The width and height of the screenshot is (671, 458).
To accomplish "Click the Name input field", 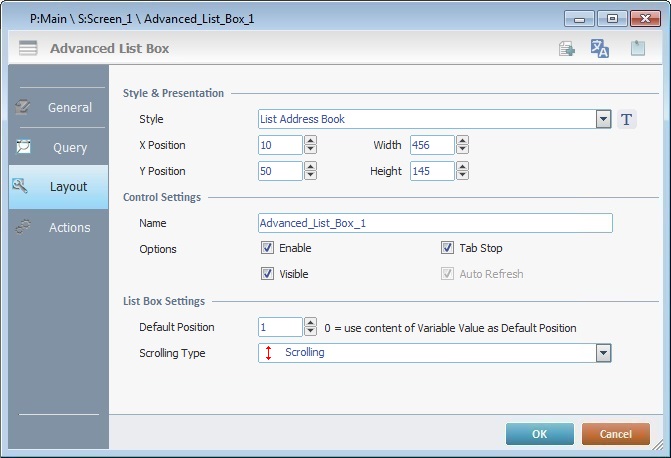I will 435,222.
